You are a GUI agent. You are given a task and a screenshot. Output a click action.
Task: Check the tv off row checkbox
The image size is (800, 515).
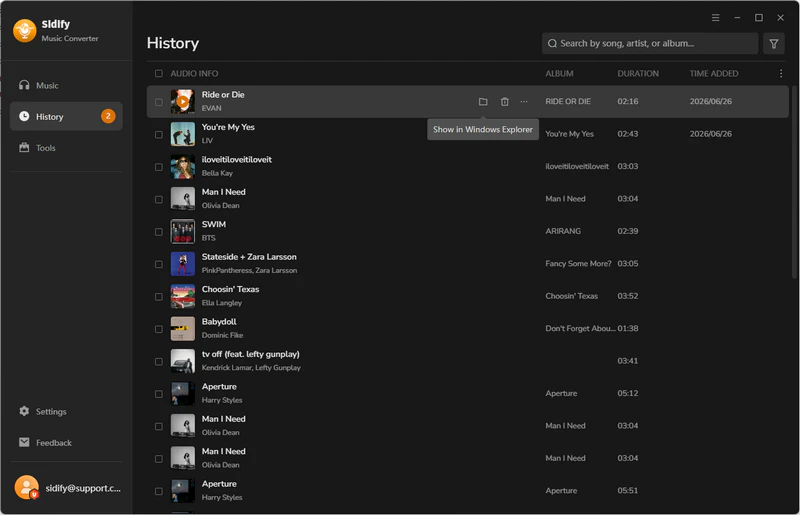point(159,361)
